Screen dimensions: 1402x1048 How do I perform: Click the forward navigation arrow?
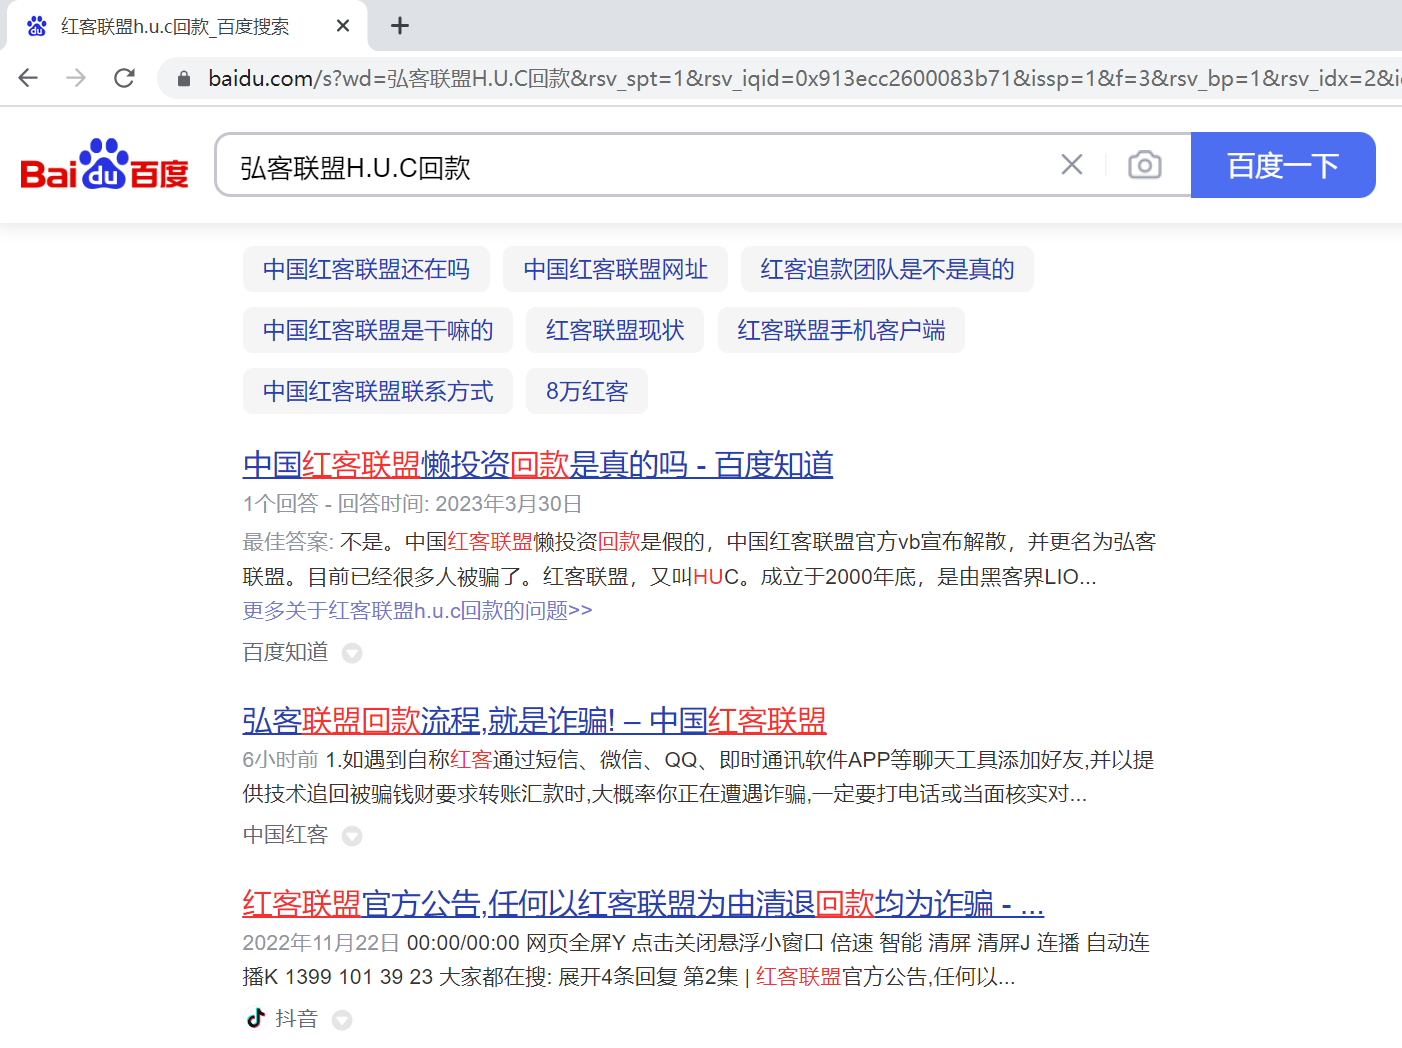tap(76, 78)
